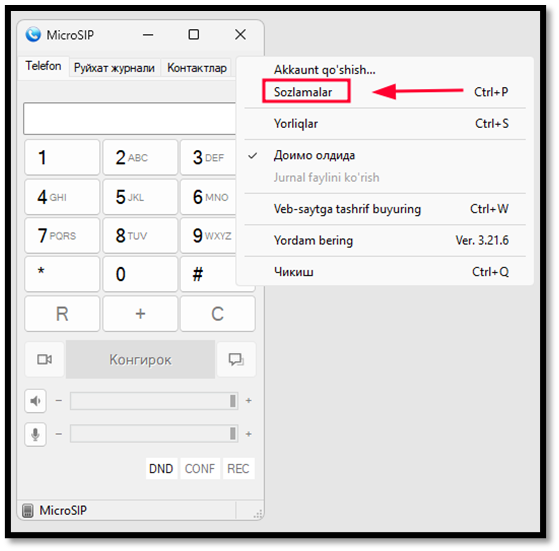Adjust the speaker volume slider
The height and width of the screenshot is (551, 559).
pos(154,401)
